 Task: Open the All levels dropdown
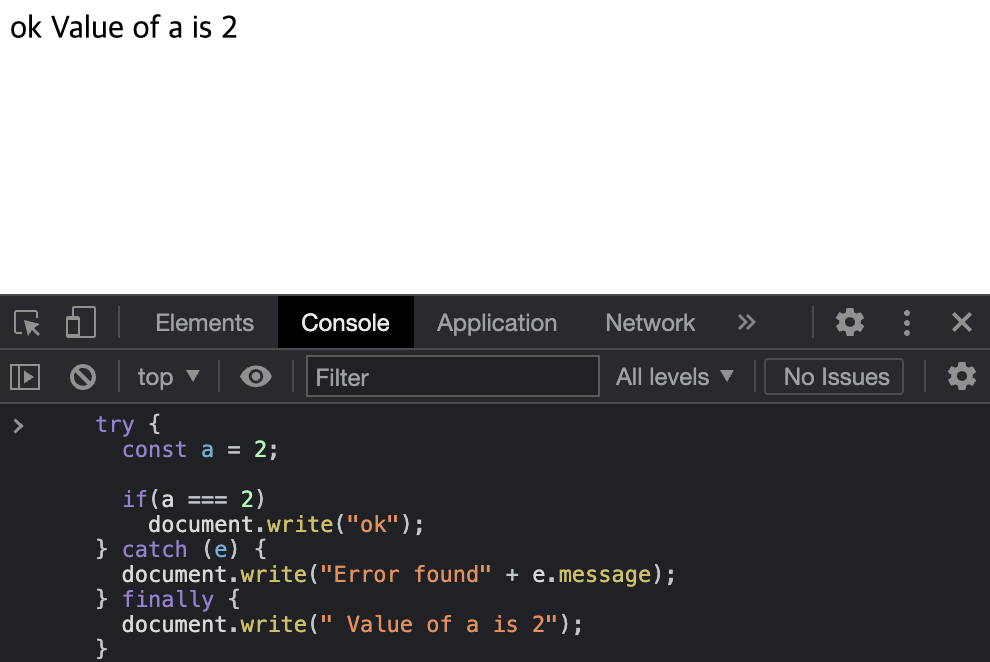point(674,377)
